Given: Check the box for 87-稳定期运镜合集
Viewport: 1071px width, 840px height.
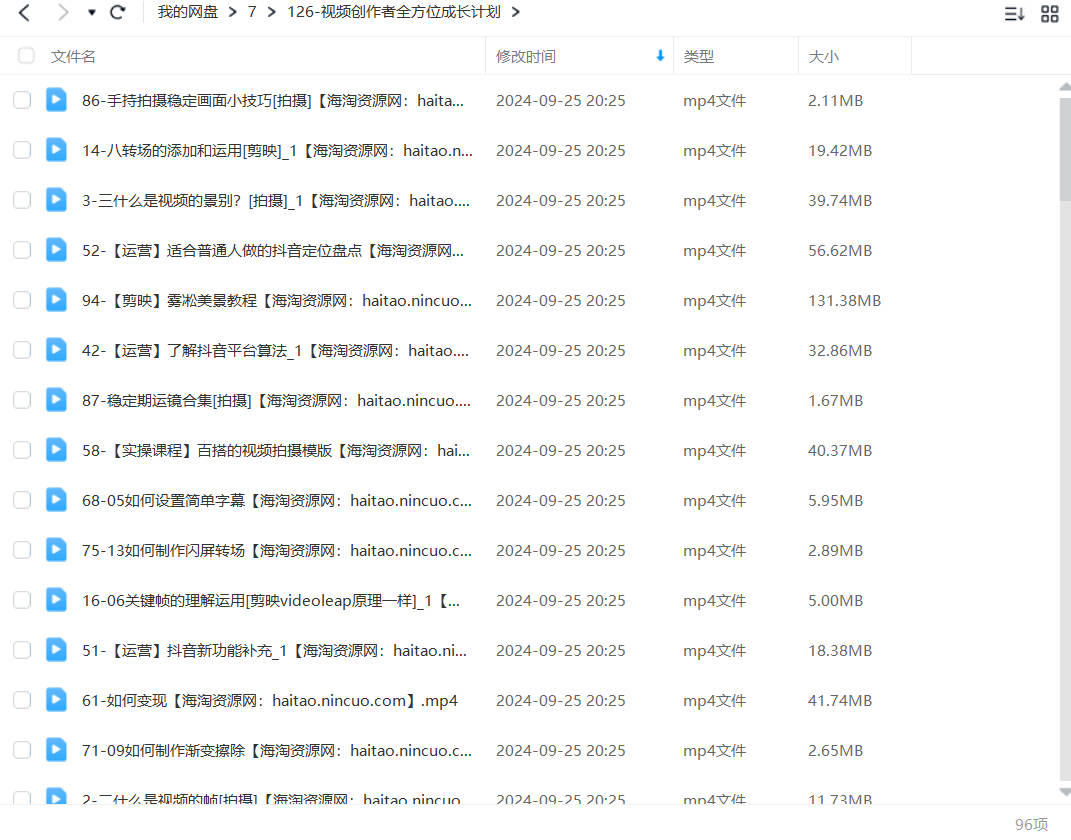Looking at the screenshot, I should (x=22, y=400).
